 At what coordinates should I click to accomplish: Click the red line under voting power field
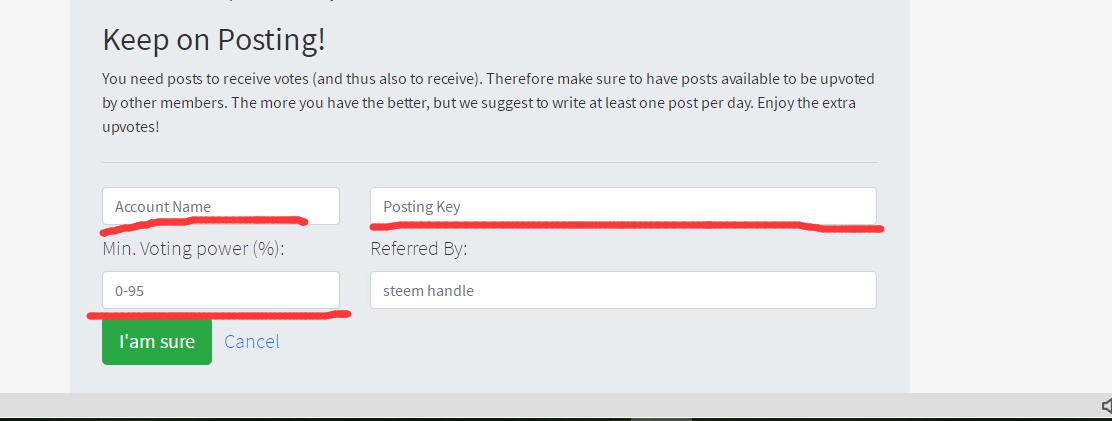point(218,314)
